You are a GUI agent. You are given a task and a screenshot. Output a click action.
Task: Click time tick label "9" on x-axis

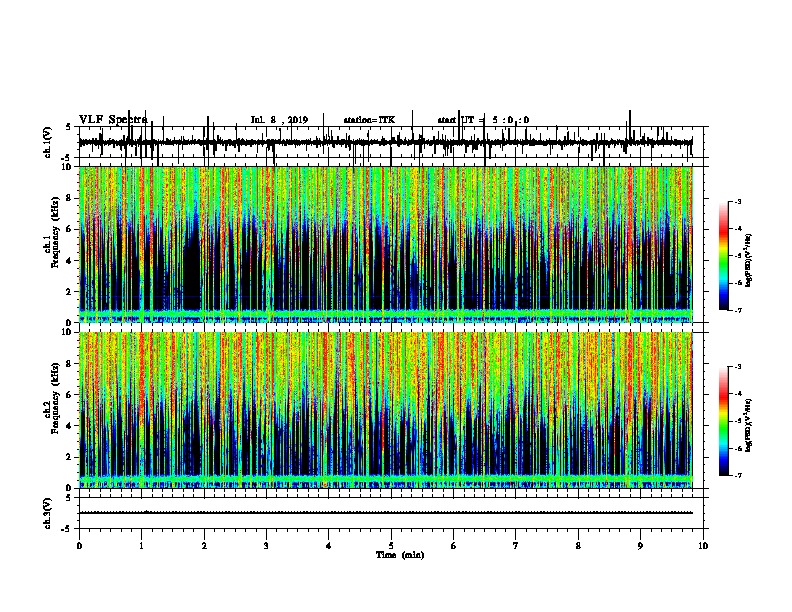(640, 546)
